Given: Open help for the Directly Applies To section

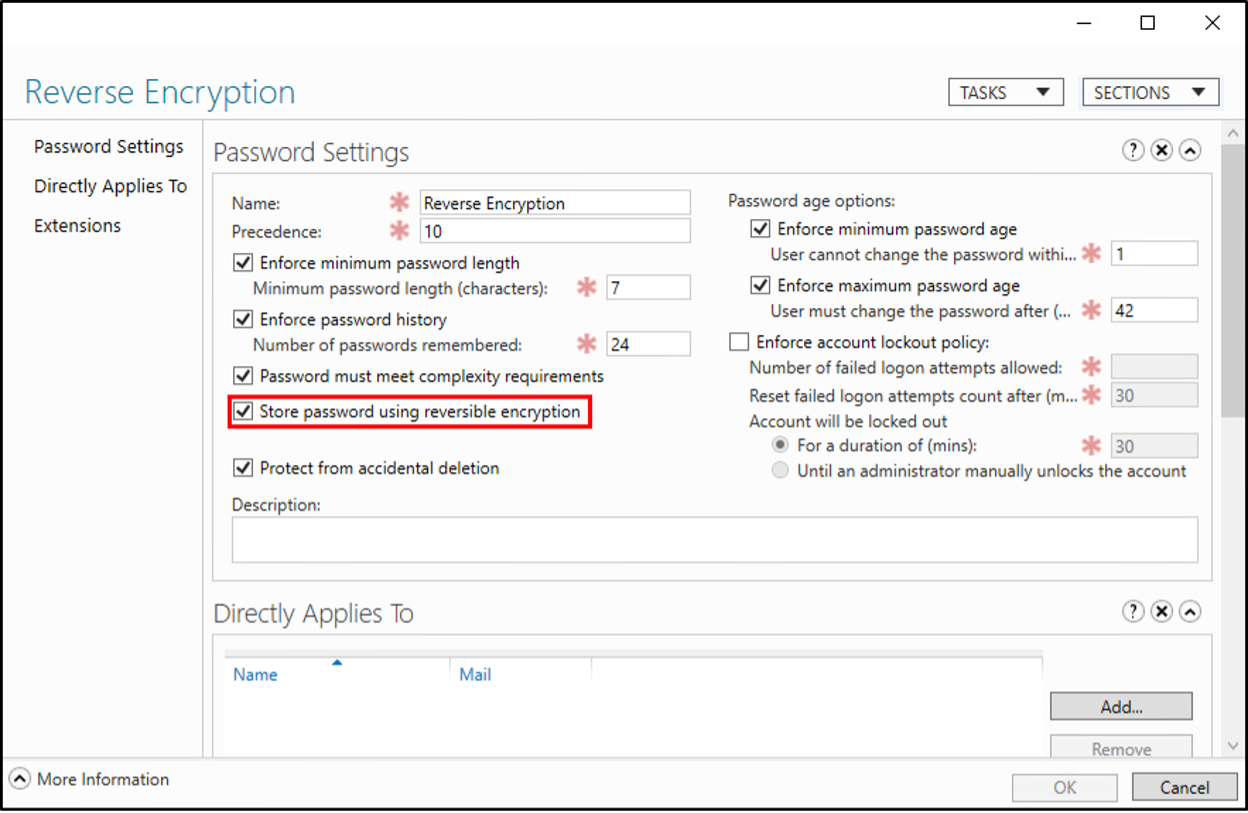Looking at the screenshot, I should point(1132,612).
